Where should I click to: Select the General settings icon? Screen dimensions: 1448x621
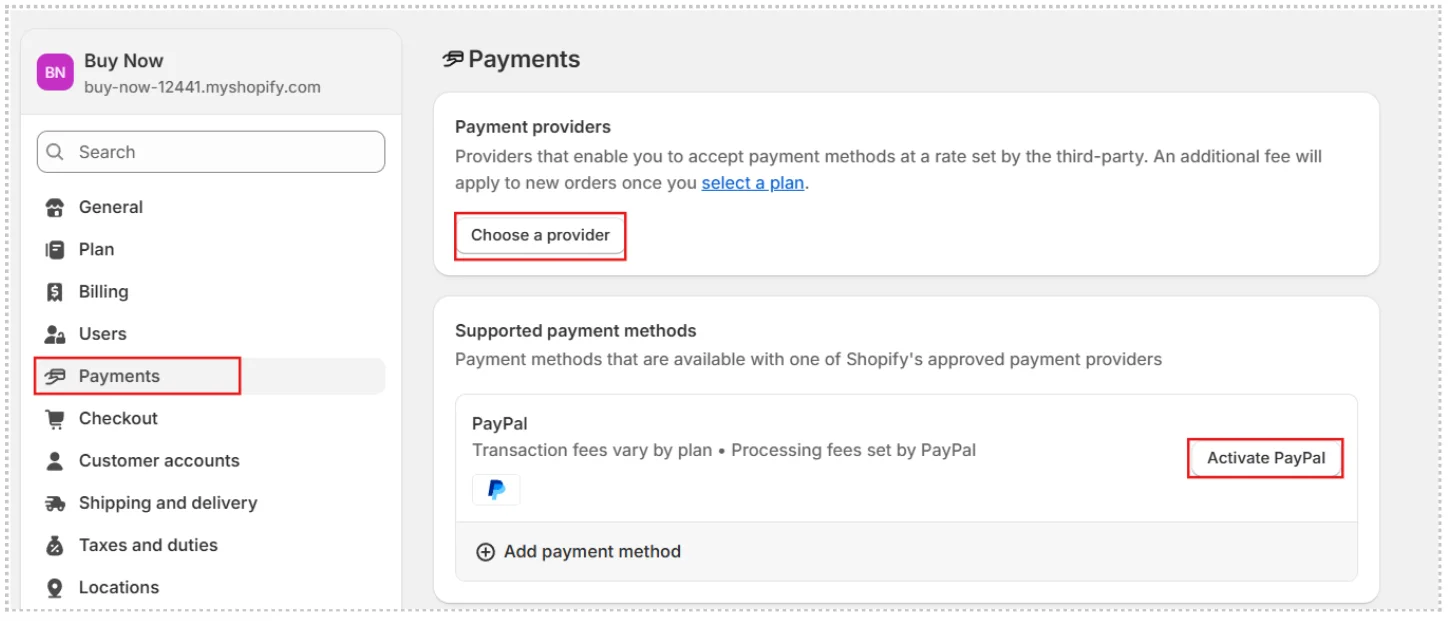click(56, 207)
